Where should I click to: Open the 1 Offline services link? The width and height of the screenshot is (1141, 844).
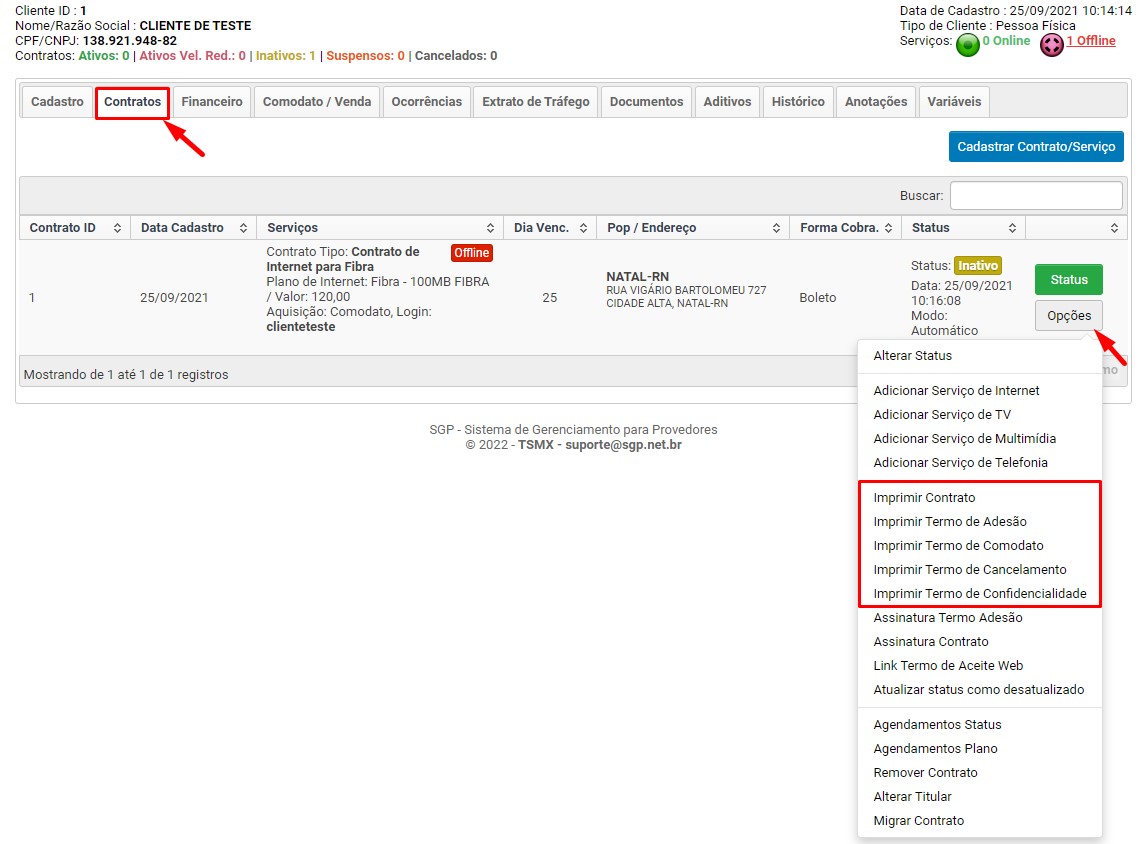(1090, 41)
